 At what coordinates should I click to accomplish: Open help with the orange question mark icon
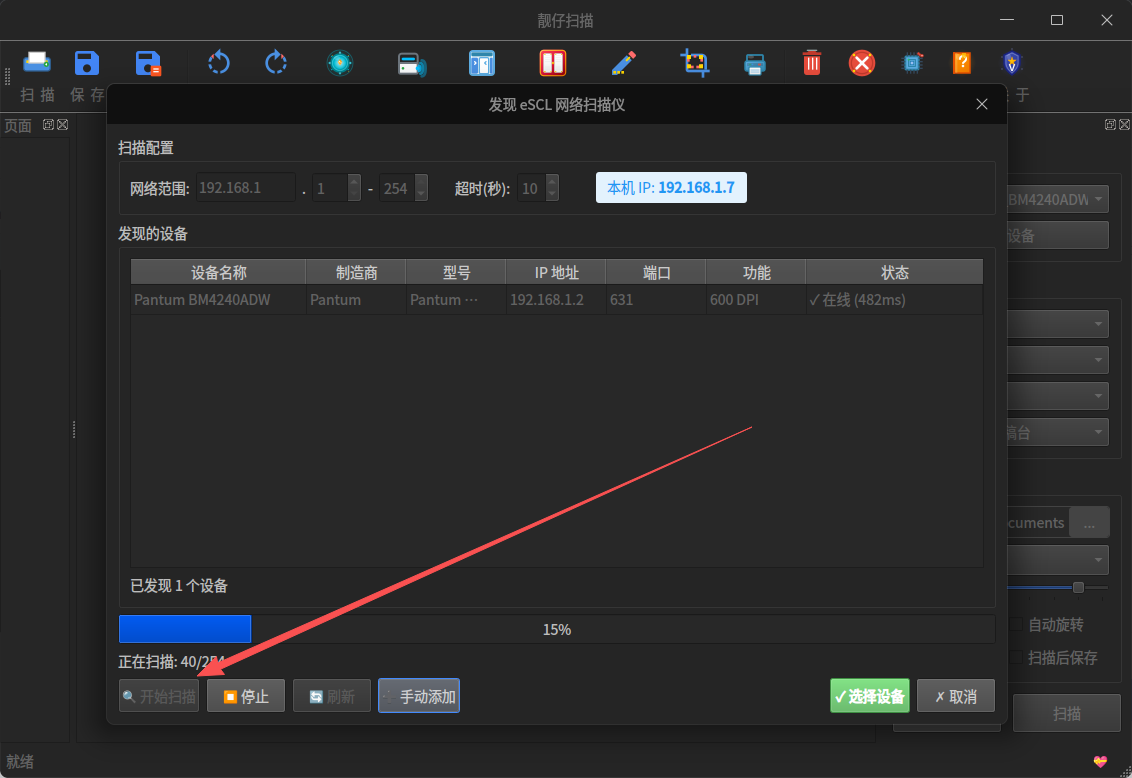pyautogui.click(x=962, y=63)
